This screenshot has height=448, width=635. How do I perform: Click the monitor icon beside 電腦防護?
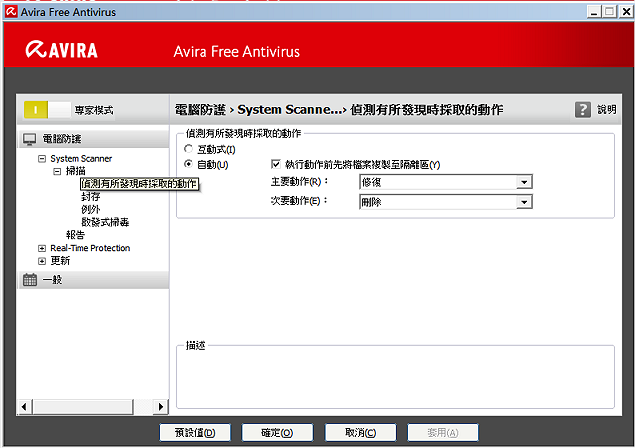pos(30,139)
